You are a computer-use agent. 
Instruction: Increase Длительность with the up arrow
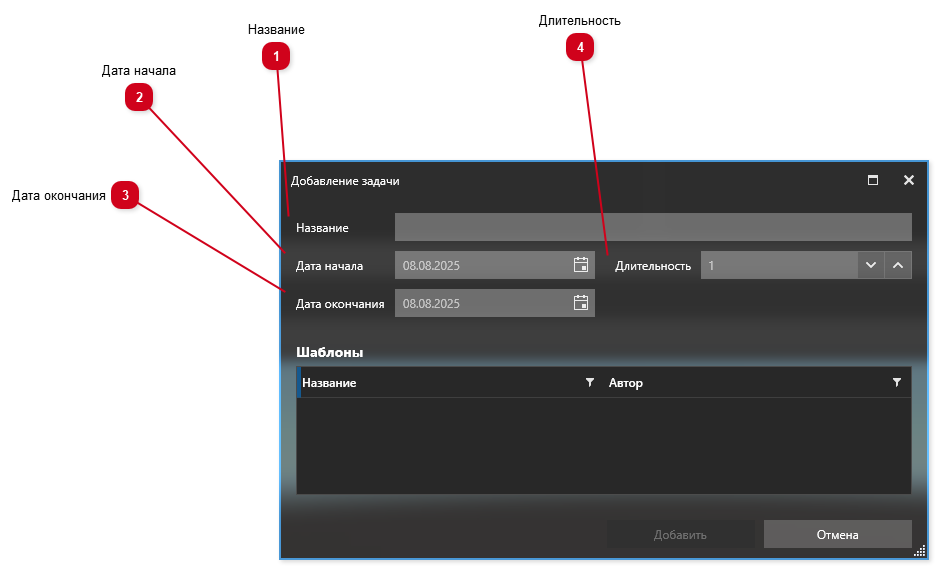coord(898,265)
